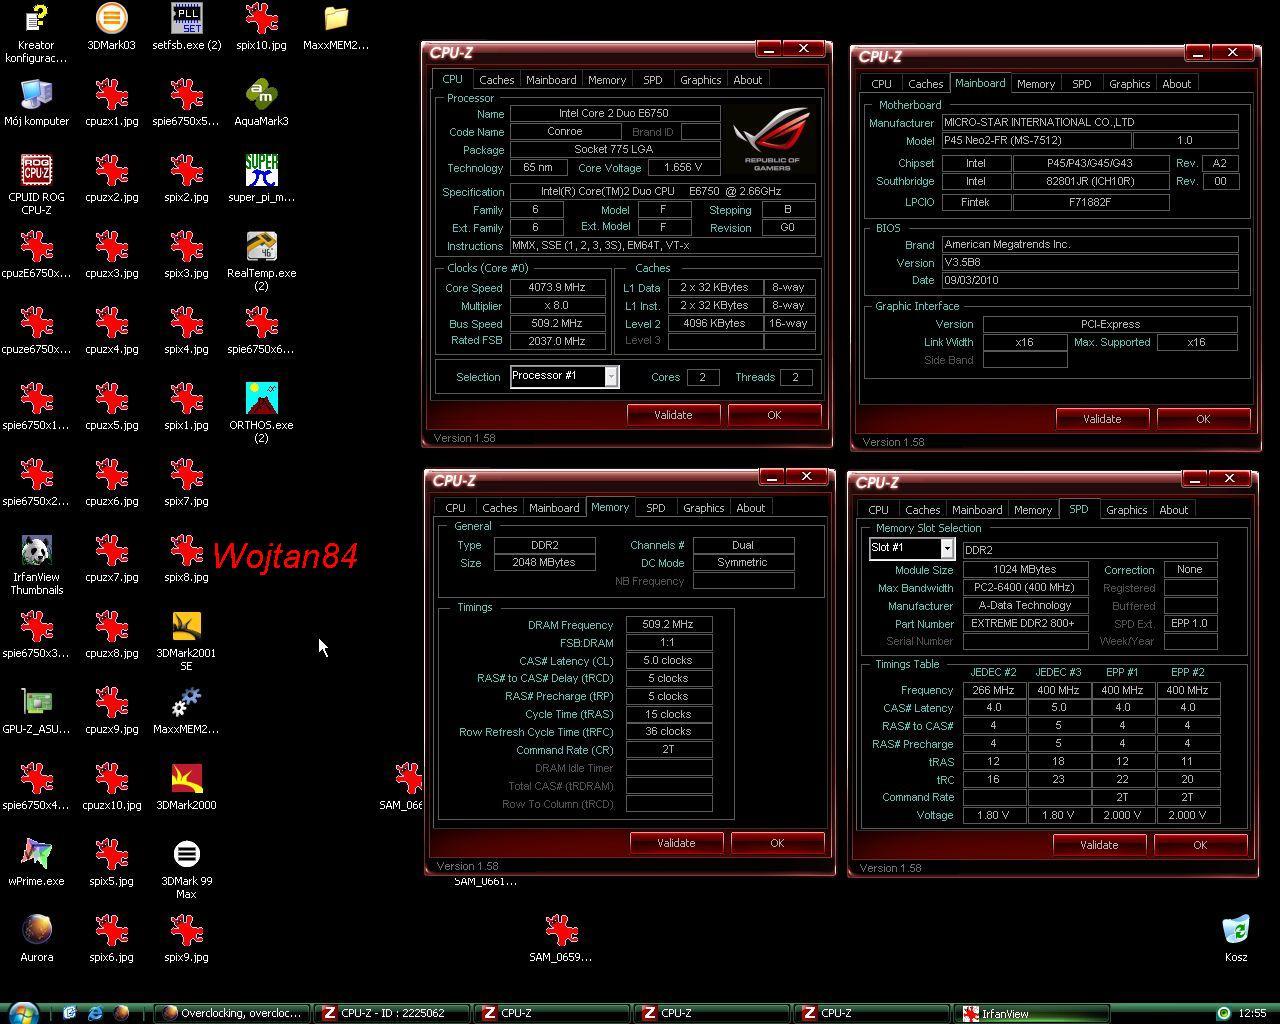Switch to IrfanView taskbar button
Image resolution: width=1280 pixels, height=1024 pixels.
coord(1032,1013)
